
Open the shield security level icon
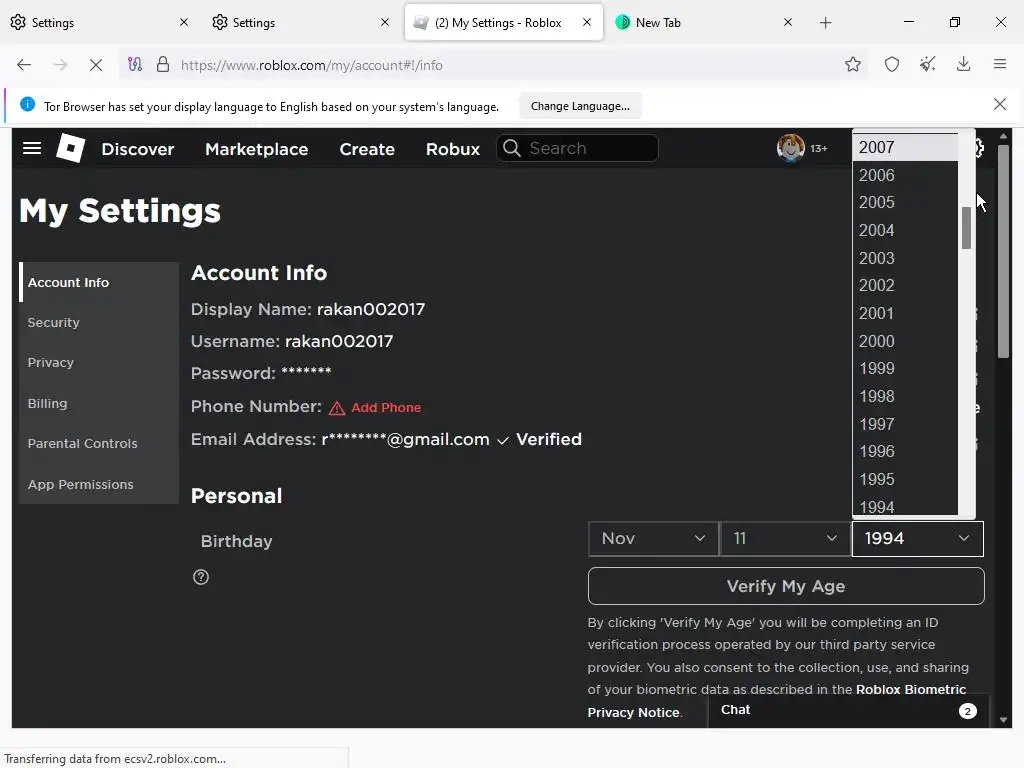point(892,64)
